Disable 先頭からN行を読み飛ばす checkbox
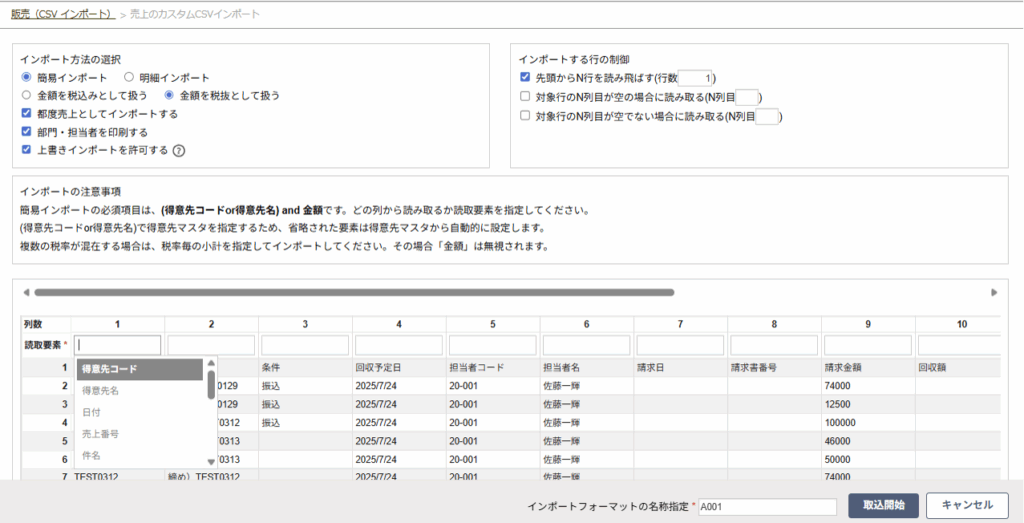Viewport: 1024px width, 523px height. coord(525,77)
